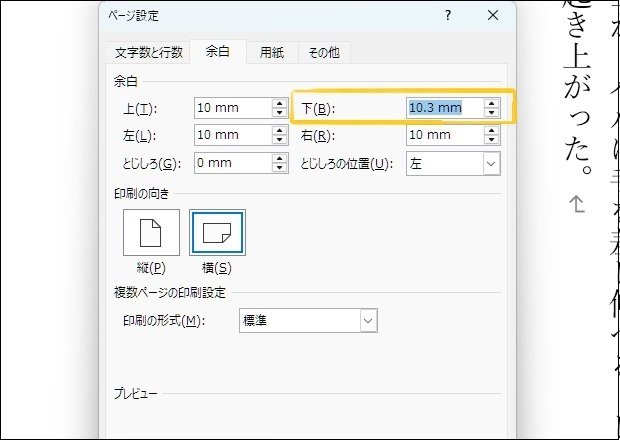Increase the 上(T) top margin with up arrow
The width and height of the screenshot is (620, 440).
click(280, 103)
